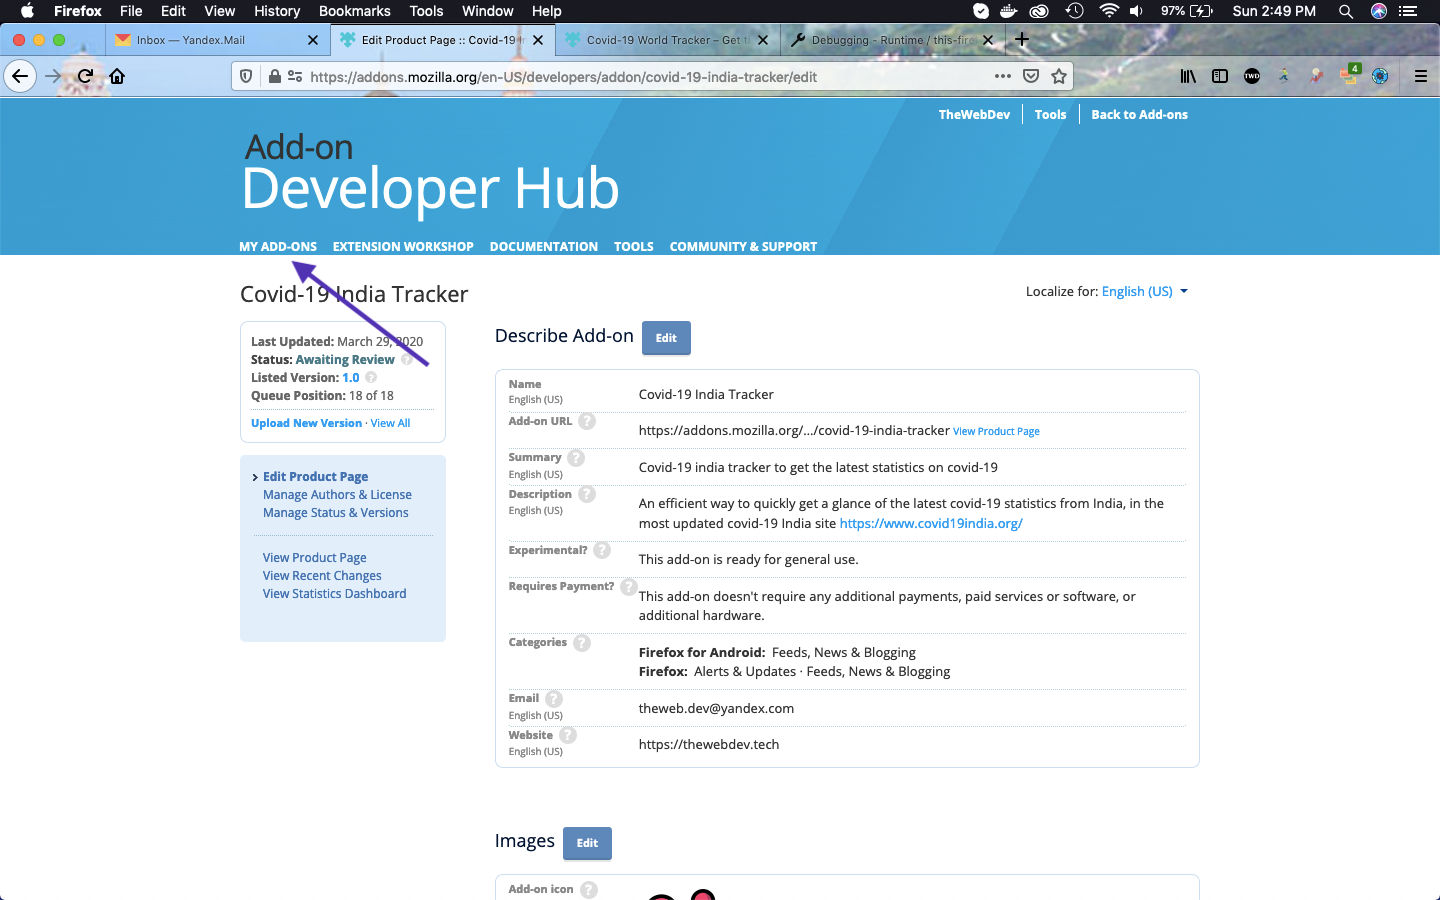Open the History menu in menu bar

pos(277,11)
